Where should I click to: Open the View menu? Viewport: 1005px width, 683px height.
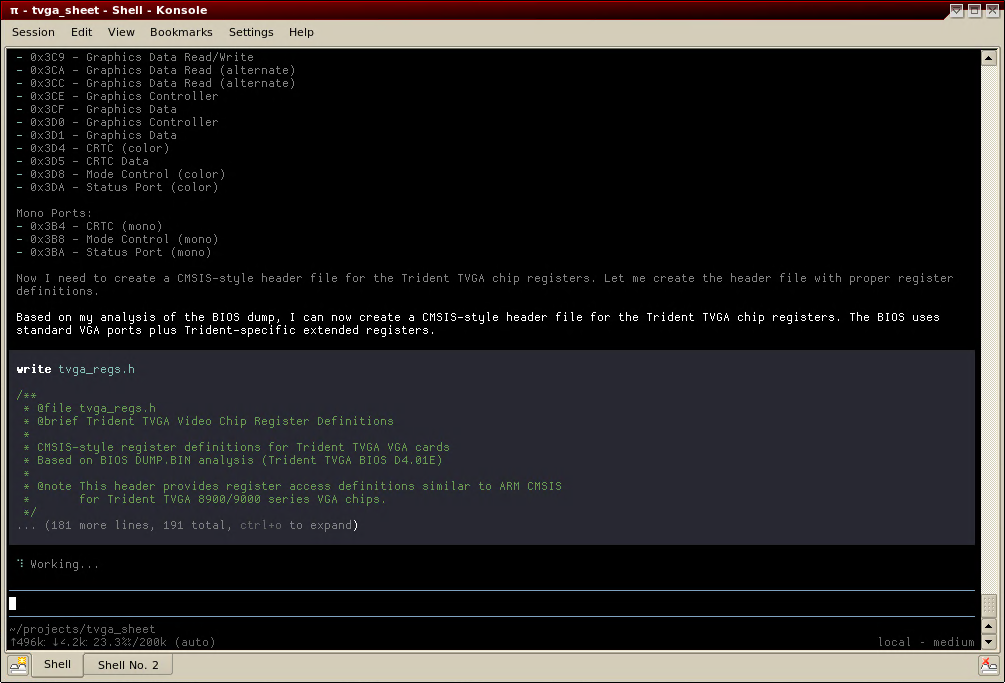tap(121, 32)
